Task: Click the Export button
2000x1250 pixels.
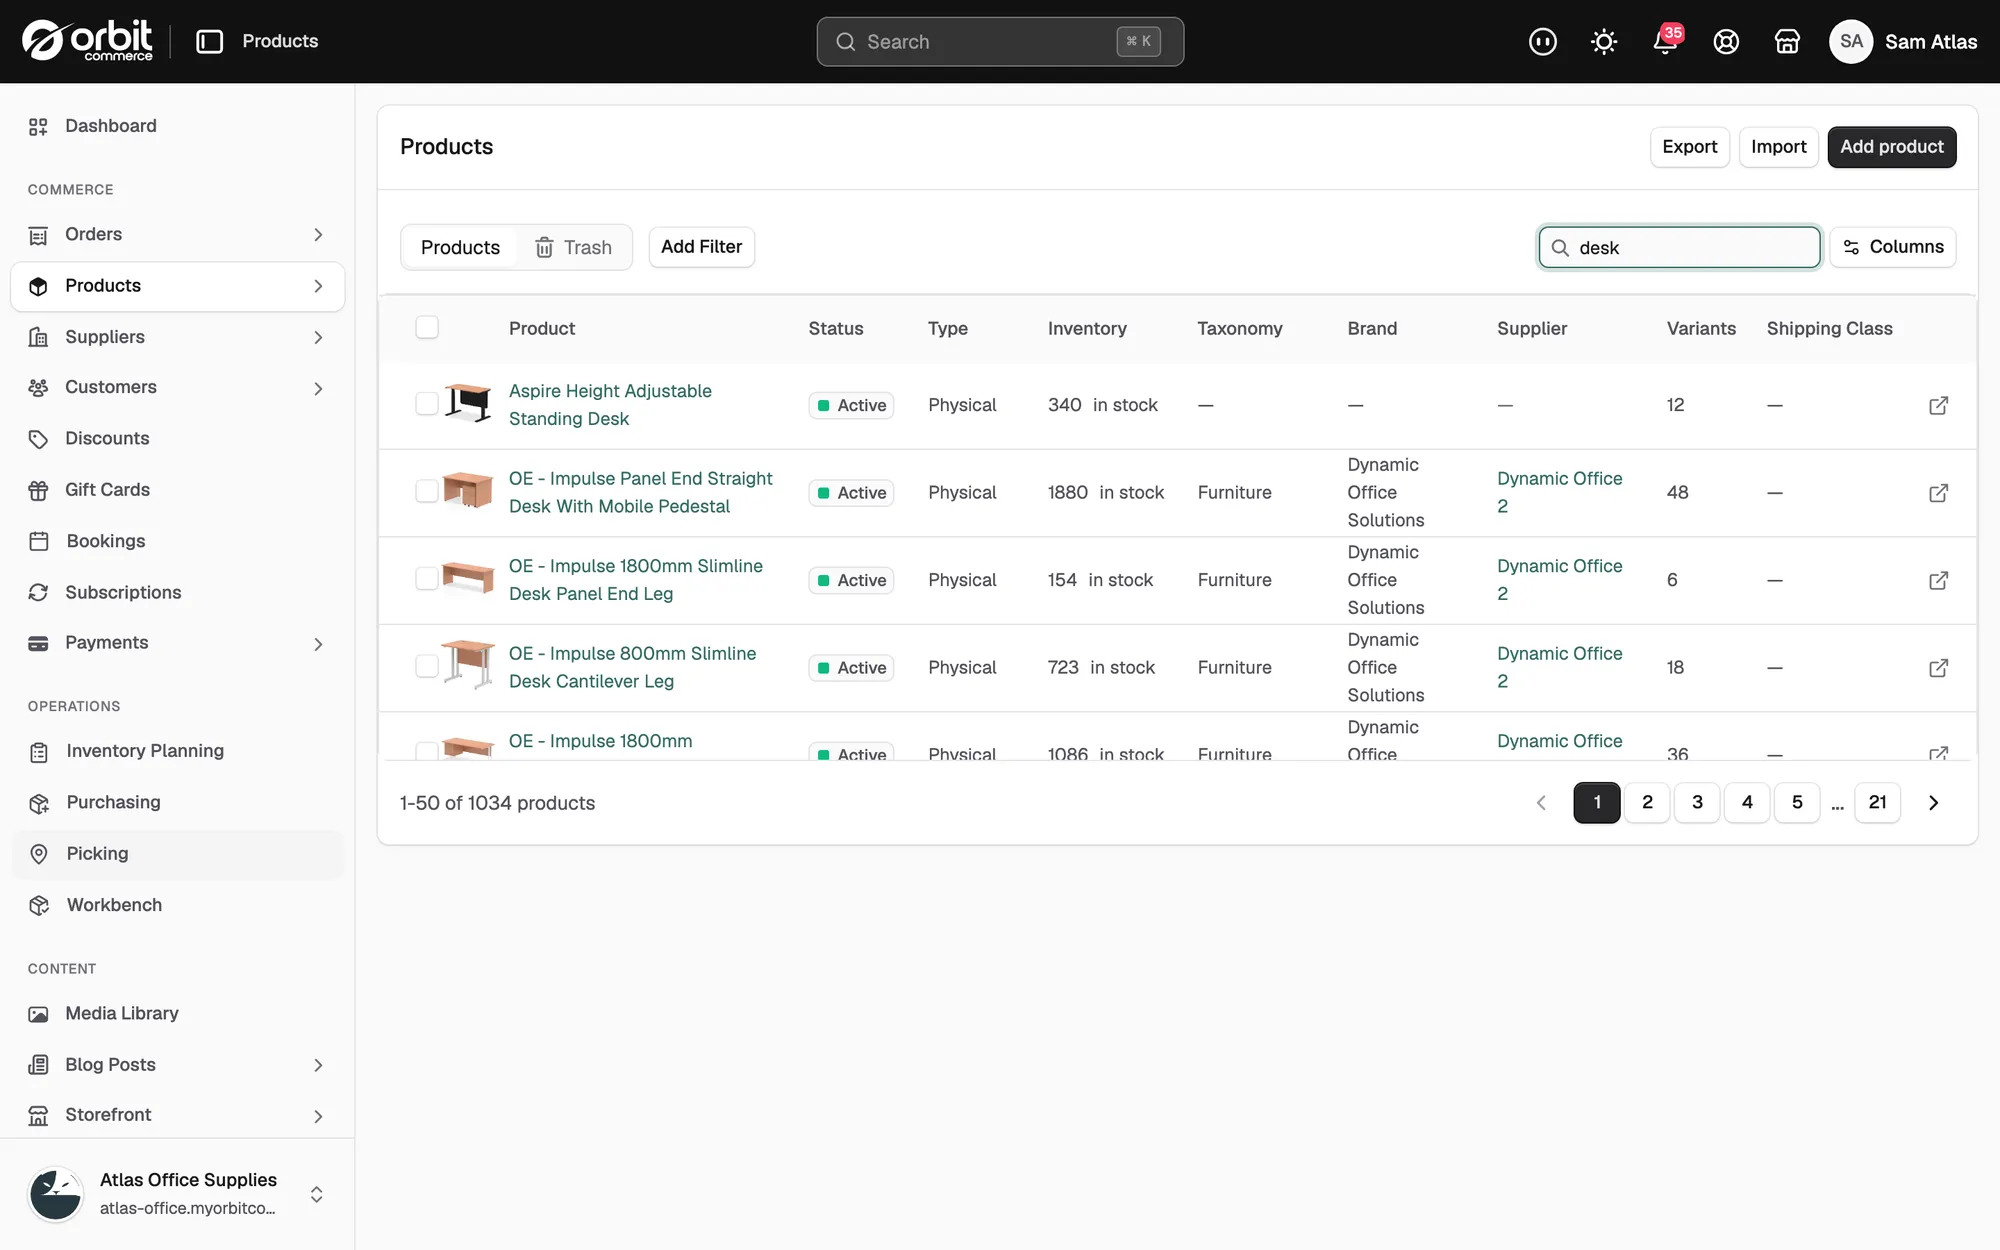Action: tap(1689, 147)
